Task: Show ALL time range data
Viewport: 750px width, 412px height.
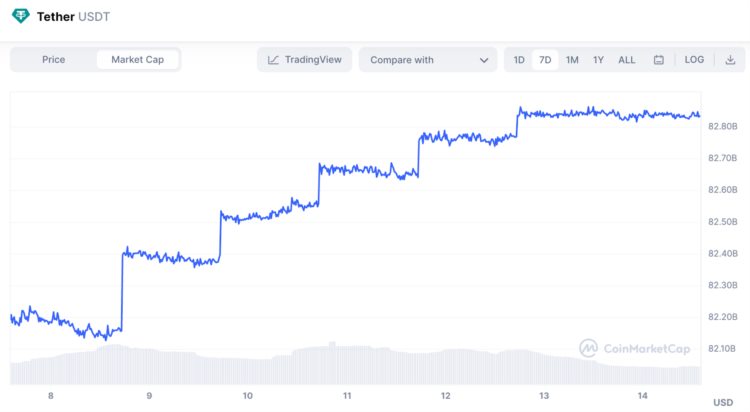Action: coord(627,60)
